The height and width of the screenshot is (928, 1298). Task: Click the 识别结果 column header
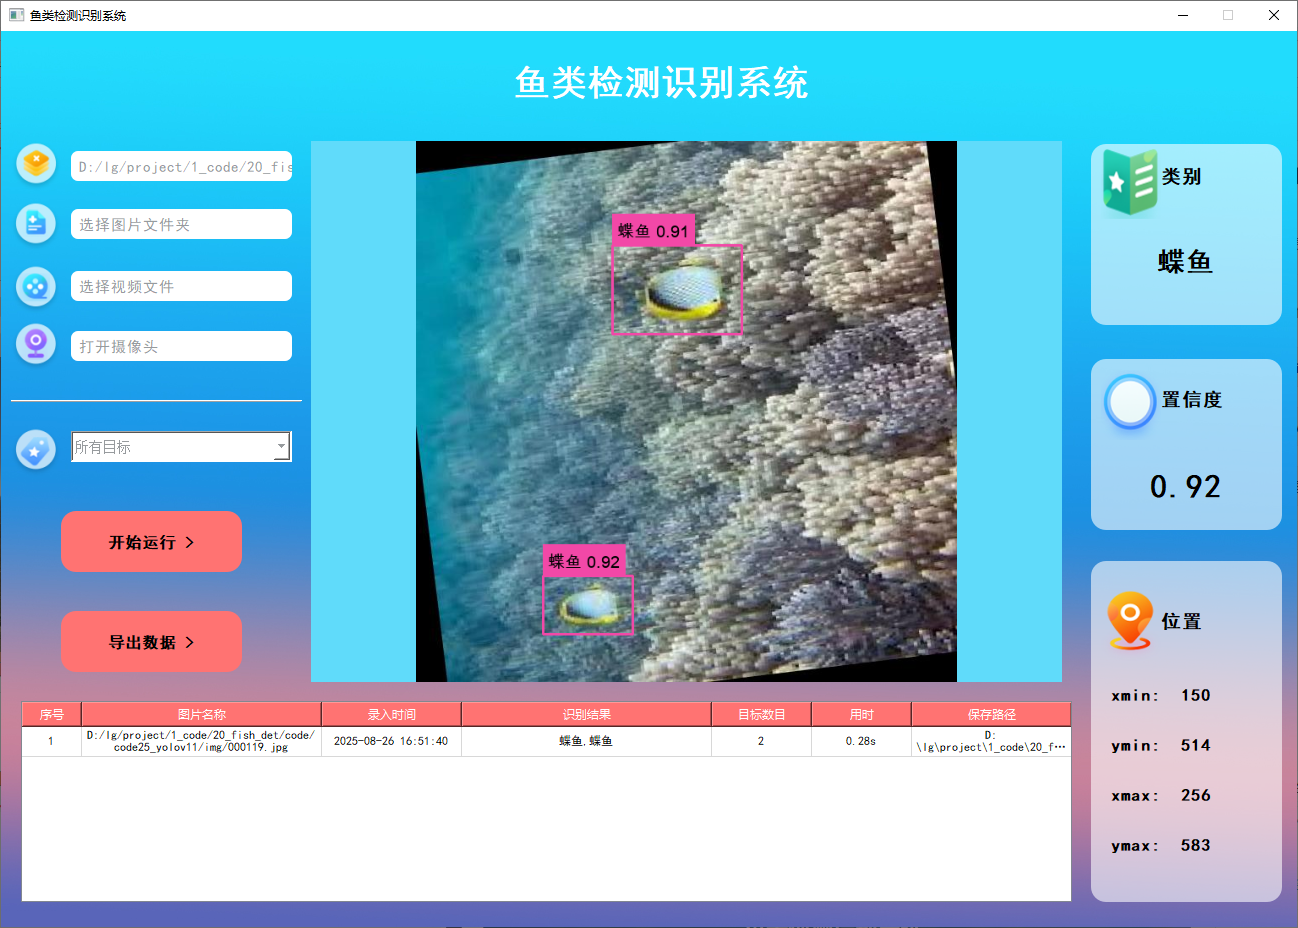pyautogui.click(x=586, y=713)
